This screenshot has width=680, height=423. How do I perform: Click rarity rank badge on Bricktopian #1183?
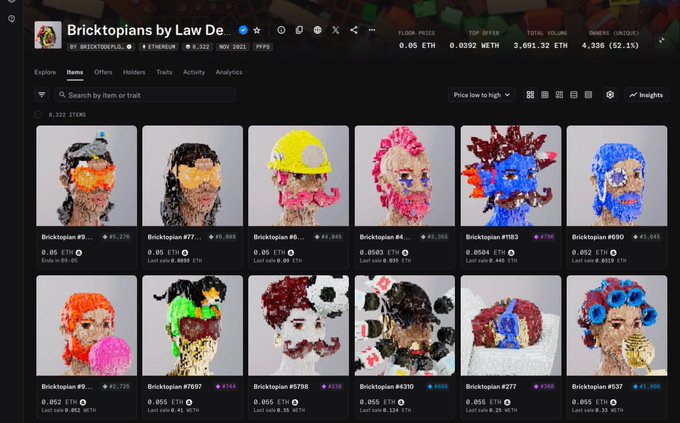[544, 237]
